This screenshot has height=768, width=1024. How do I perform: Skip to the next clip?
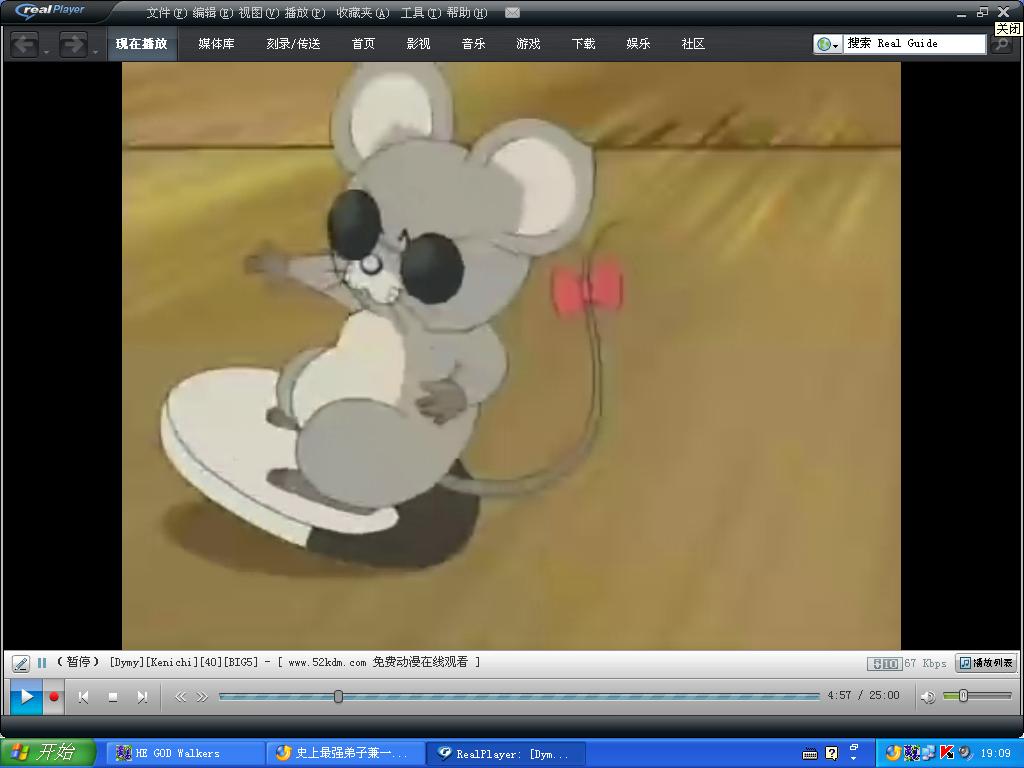pyautogui.click(x=142, y=697)
